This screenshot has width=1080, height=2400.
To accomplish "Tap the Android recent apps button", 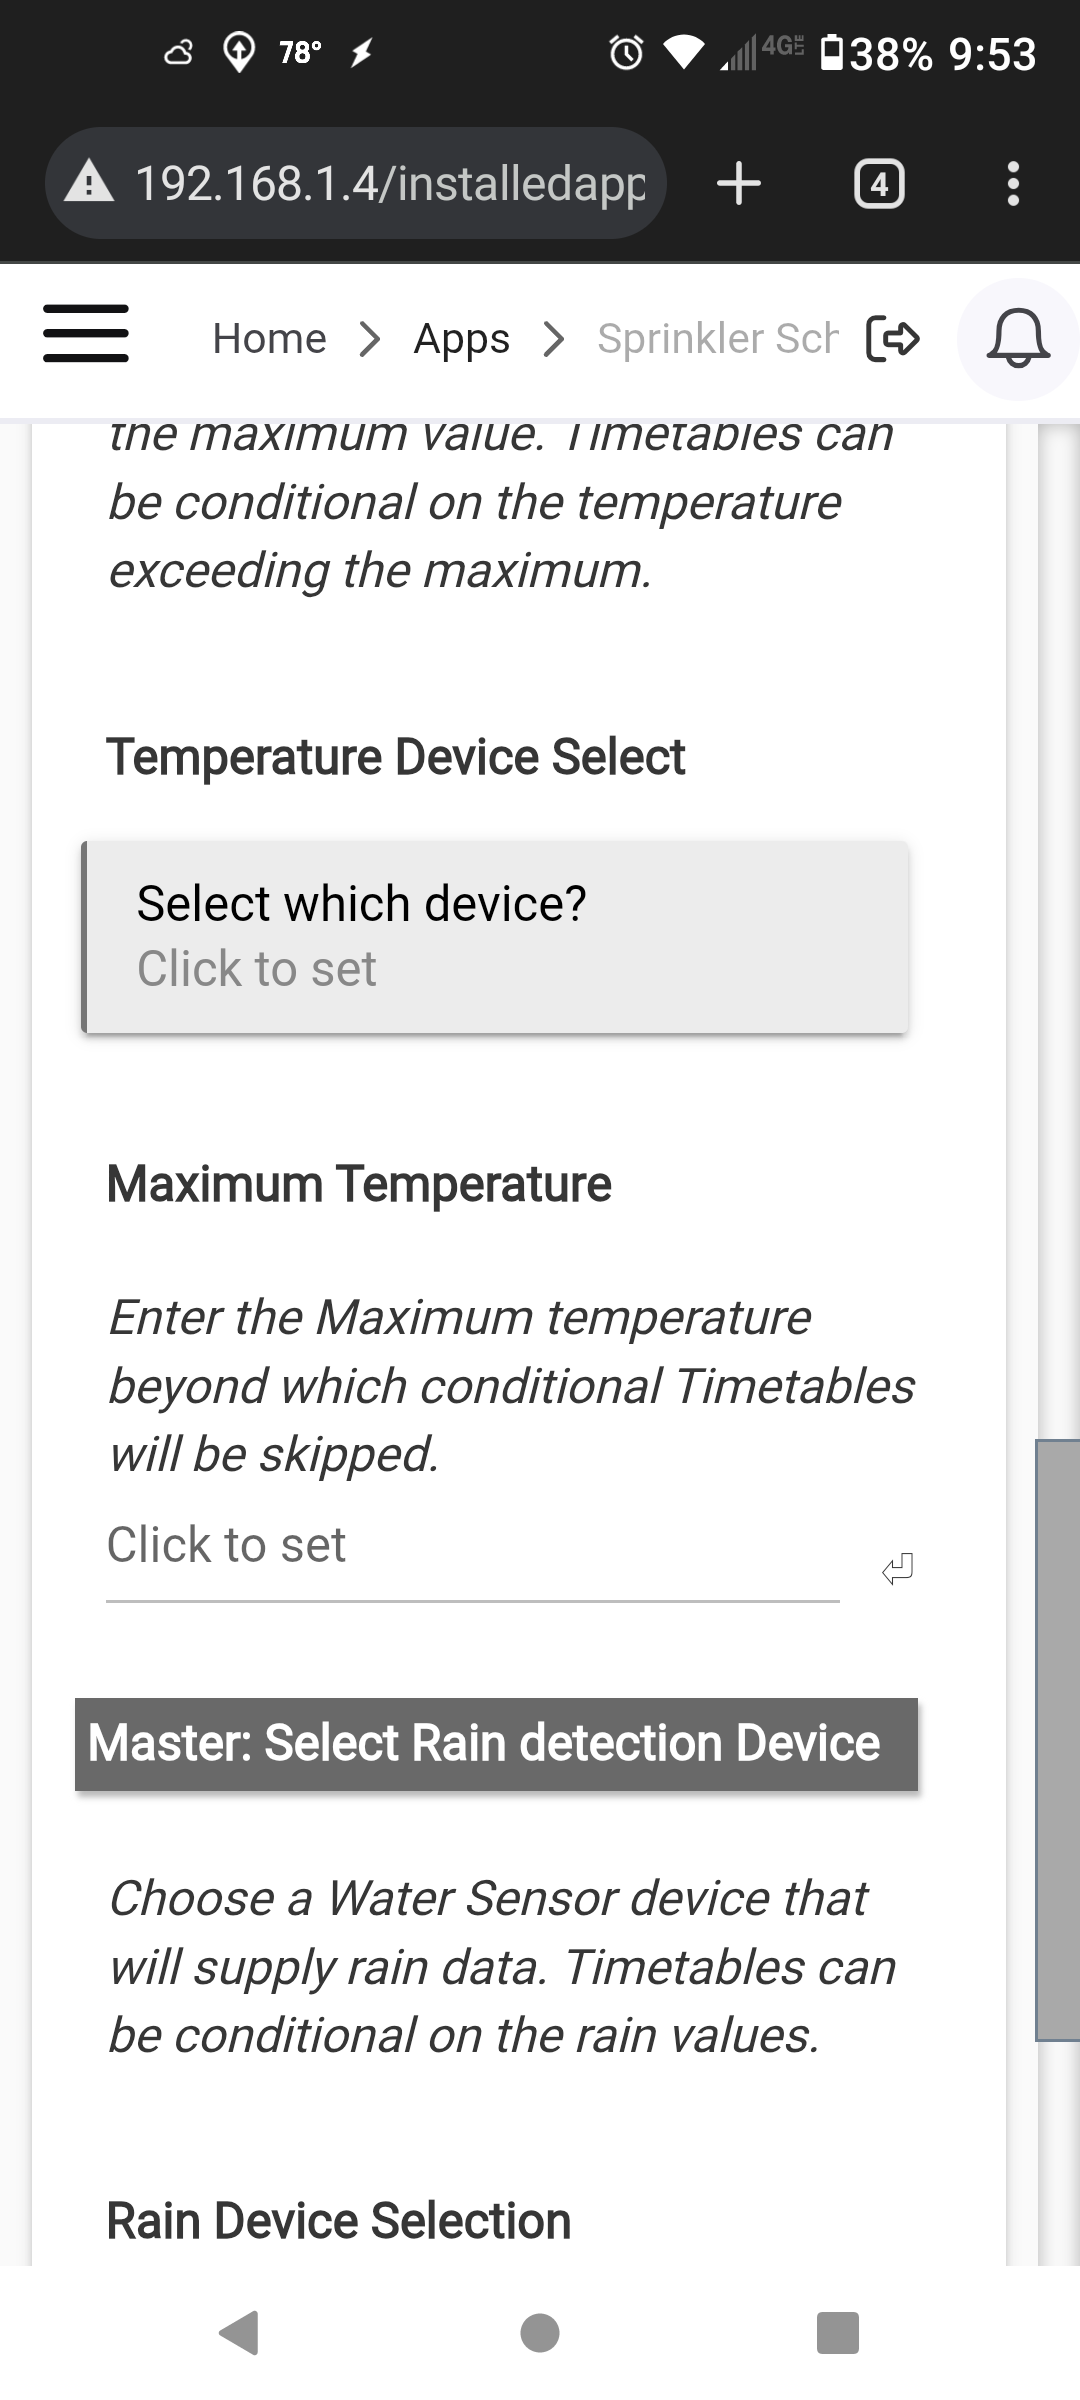I will [838, 2332].
